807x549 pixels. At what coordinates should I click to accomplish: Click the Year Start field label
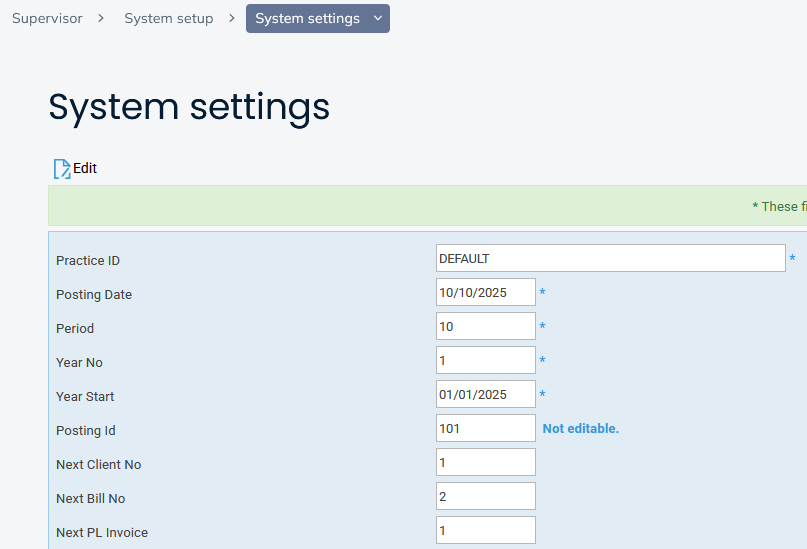pos(85,396)
